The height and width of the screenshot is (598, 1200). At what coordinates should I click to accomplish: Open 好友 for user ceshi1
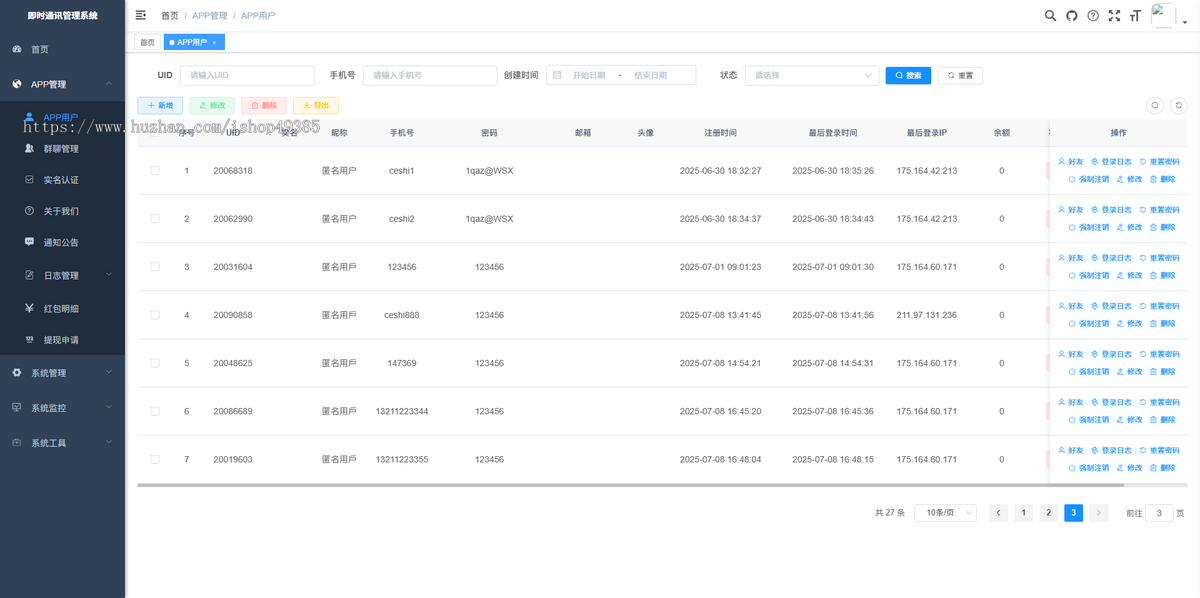(x=1070, y=162)
